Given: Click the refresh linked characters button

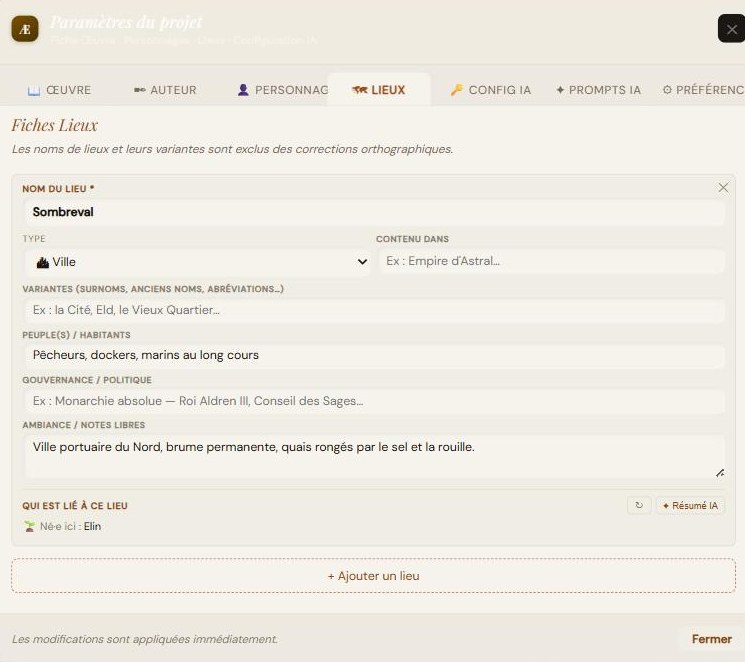Looking at the screenshot, I should tap(639, 505).
